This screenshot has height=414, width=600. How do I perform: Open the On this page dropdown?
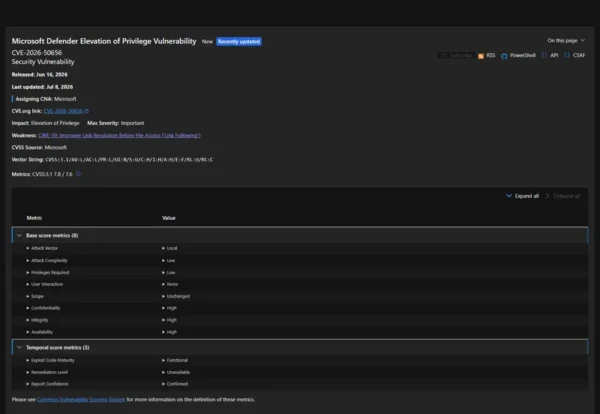click(x=566, y=40)
